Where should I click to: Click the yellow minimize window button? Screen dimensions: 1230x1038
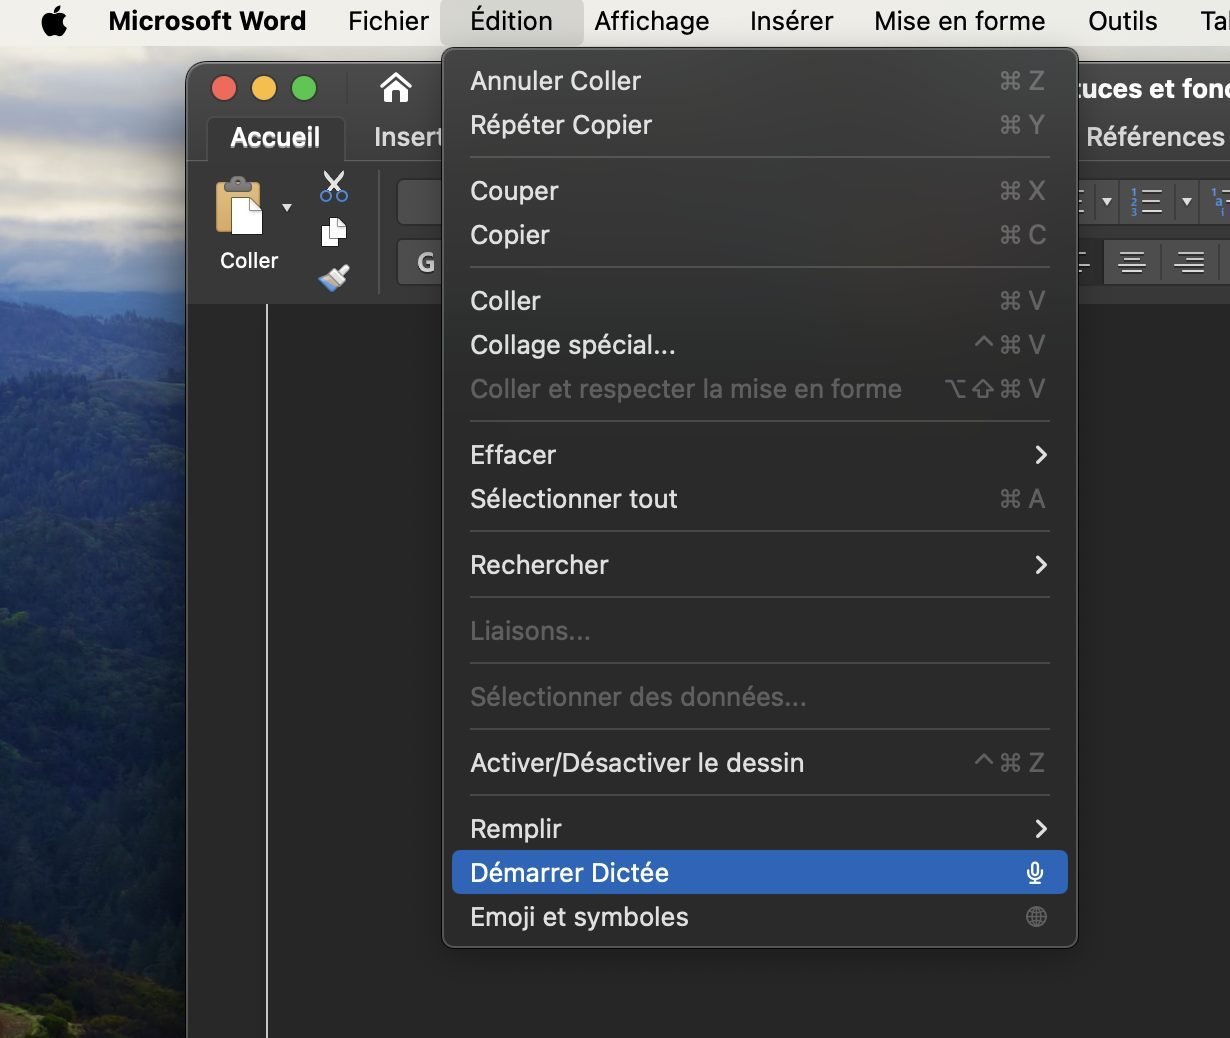tap(264, 88)
